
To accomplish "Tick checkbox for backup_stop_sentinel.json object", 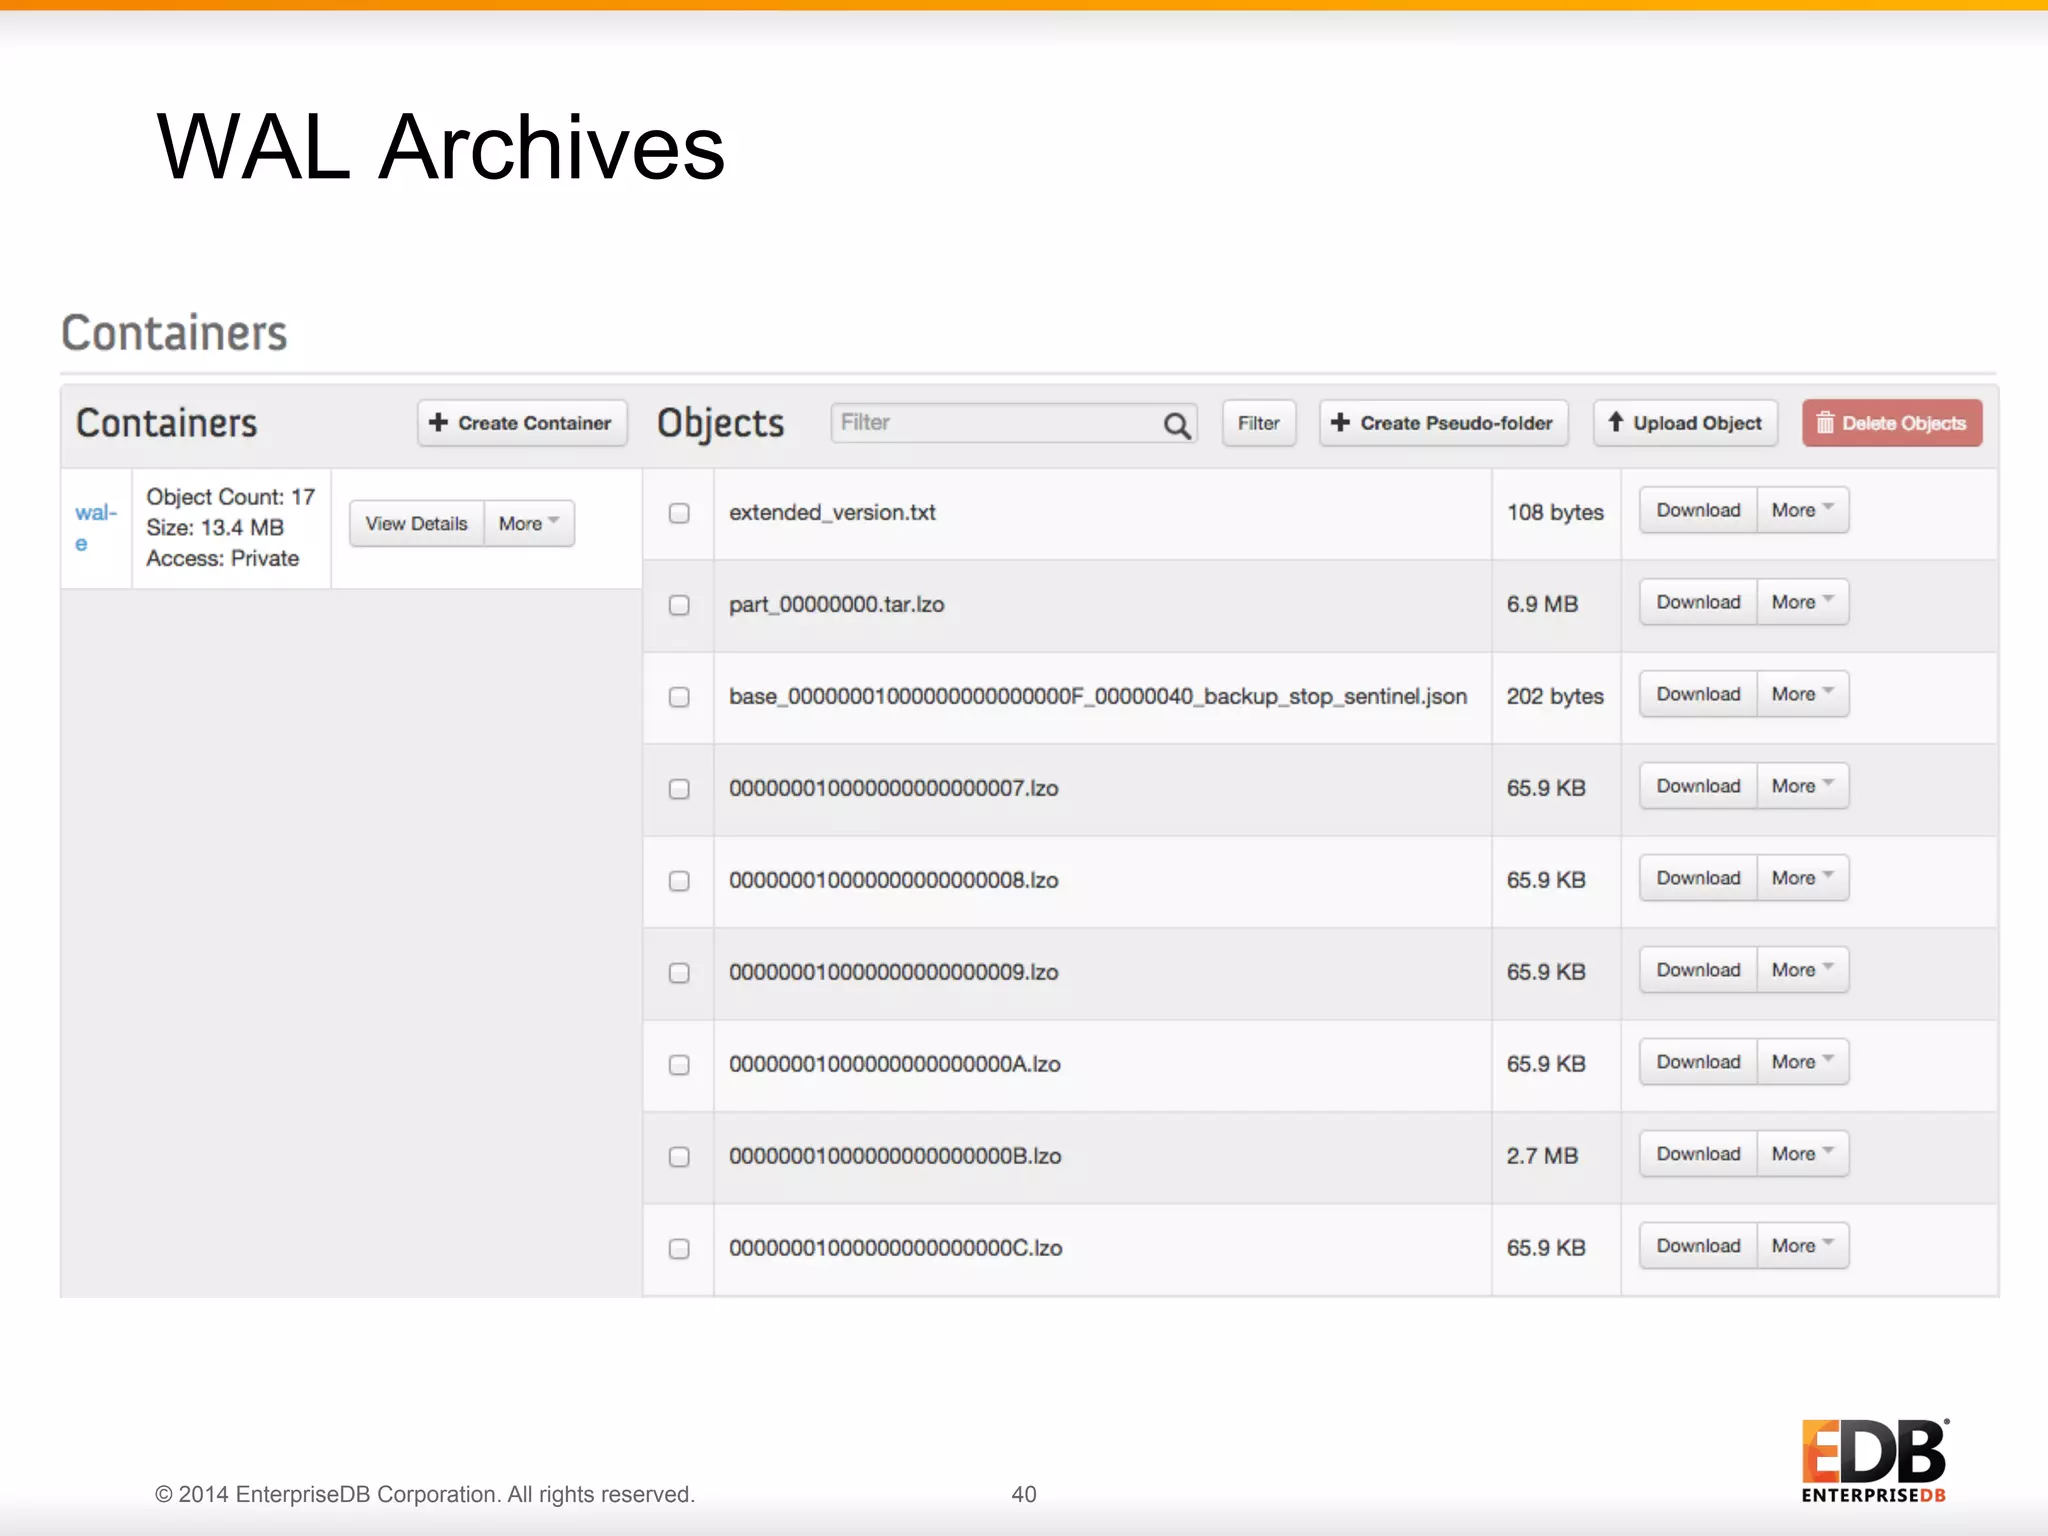I will [679, 697].
